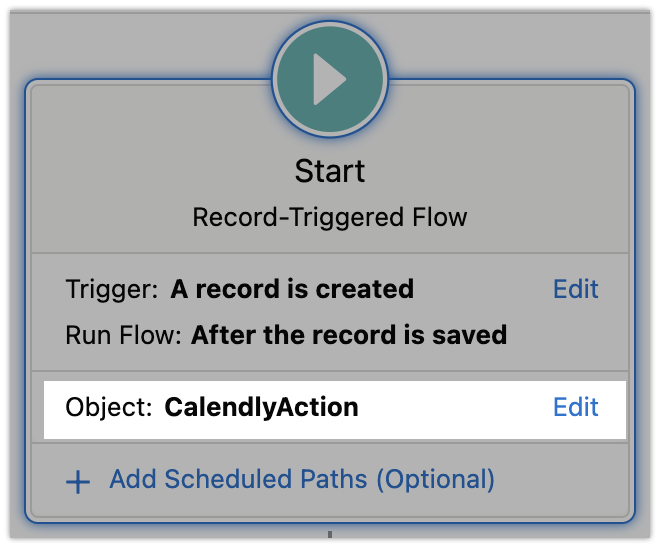This screenshot has width=660, height=548.
Task: Click Edit beside Object CalendlyAction
Action: (575, 408)
